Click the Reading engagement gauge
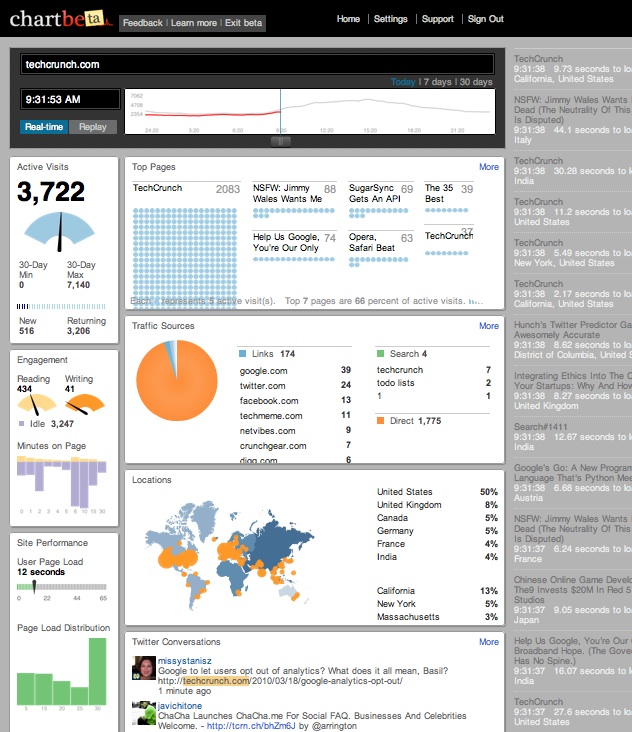 36,404
